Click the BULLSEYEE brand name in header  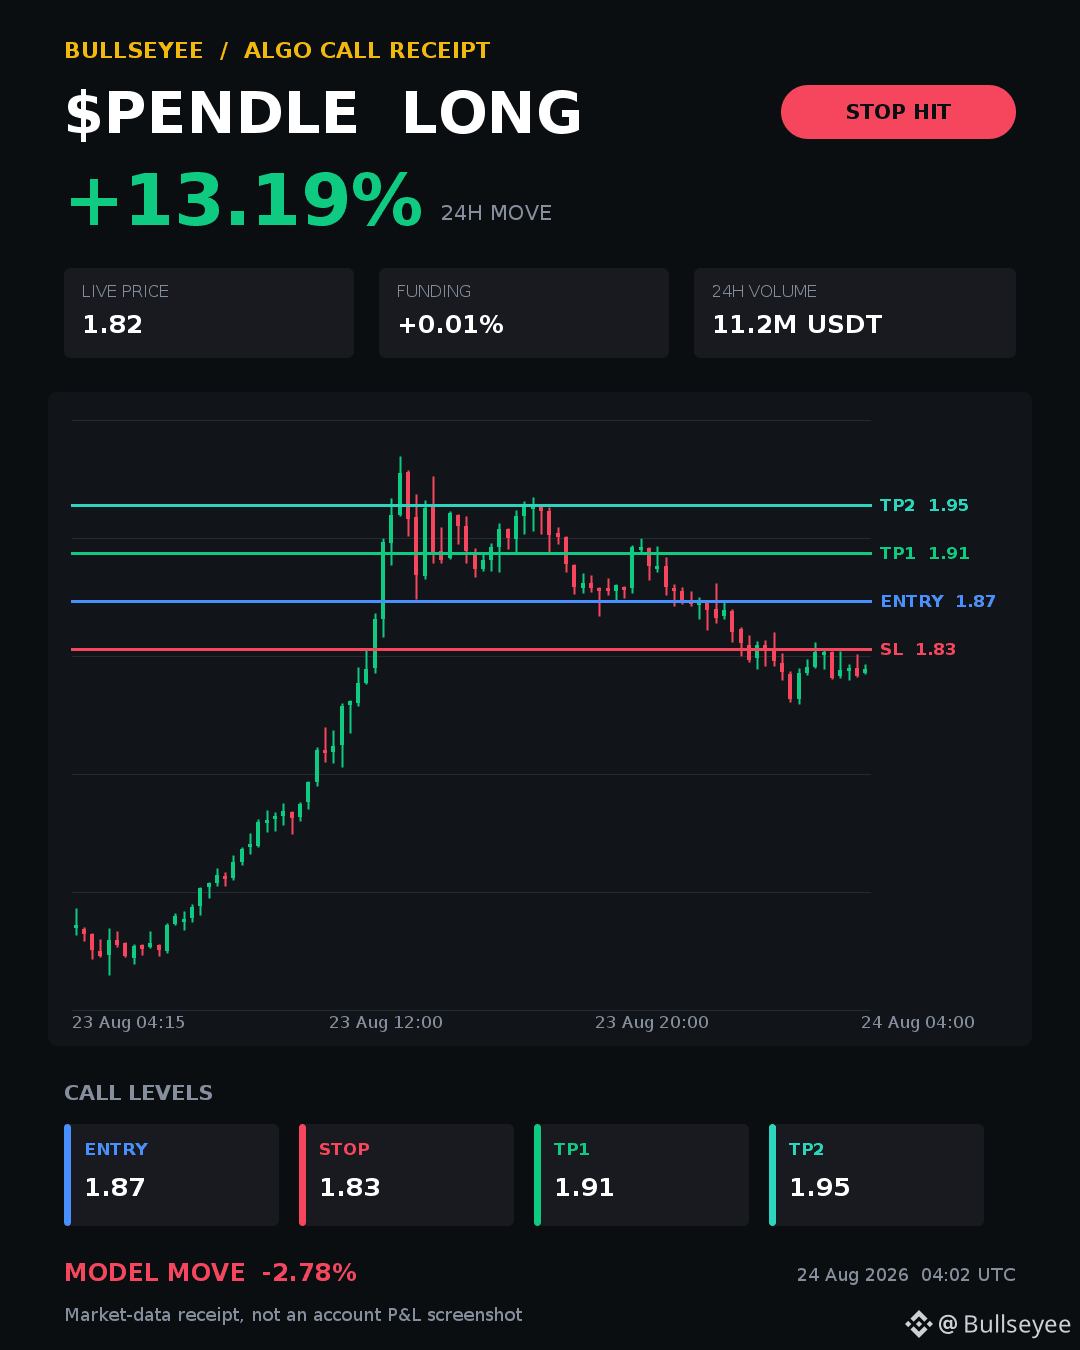[x=134, y=51]
